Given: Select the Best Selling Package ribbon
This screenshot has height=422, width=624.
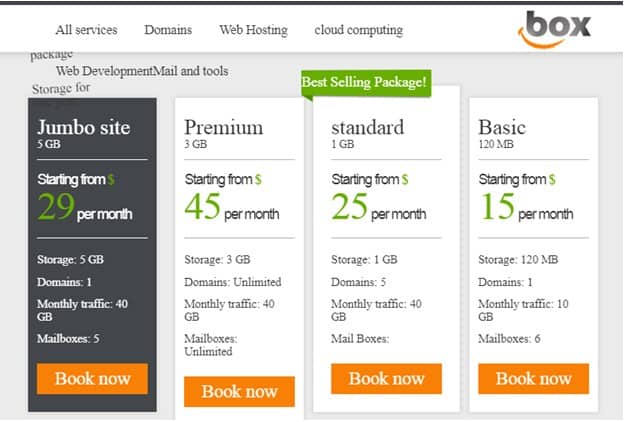Looking at the screenshot, I should (x=366, y=83).
